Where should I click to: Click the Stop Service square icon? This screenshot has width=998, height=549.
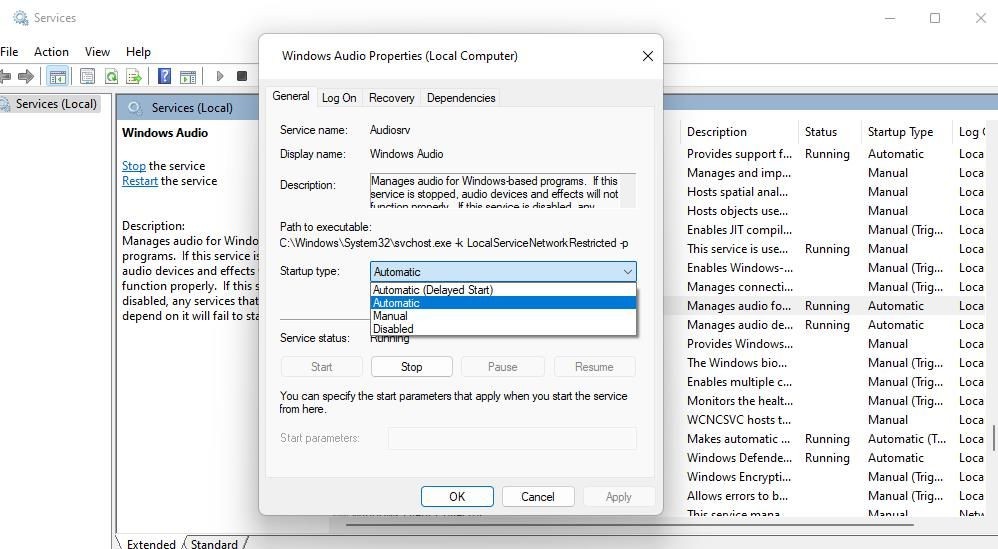[242, 76]
